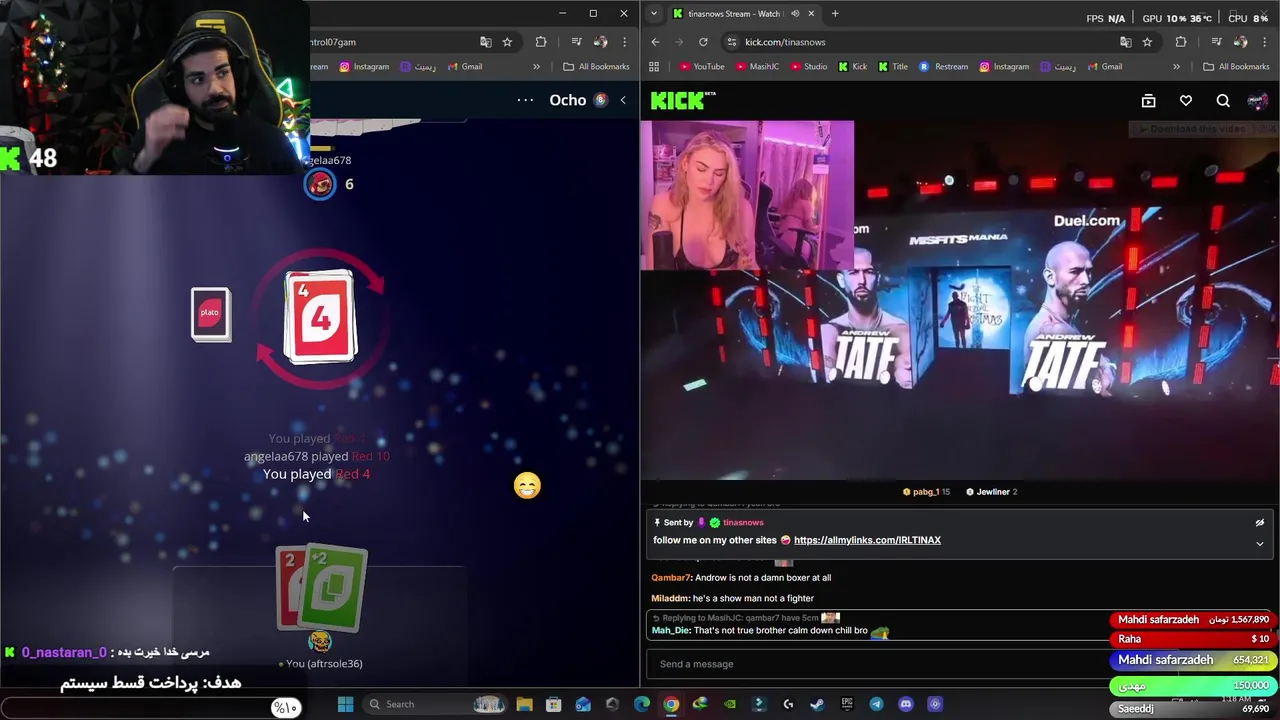Open Title bookmark
The width and height of the screenshot is (1280, 720).
click(x=893, y=67)
